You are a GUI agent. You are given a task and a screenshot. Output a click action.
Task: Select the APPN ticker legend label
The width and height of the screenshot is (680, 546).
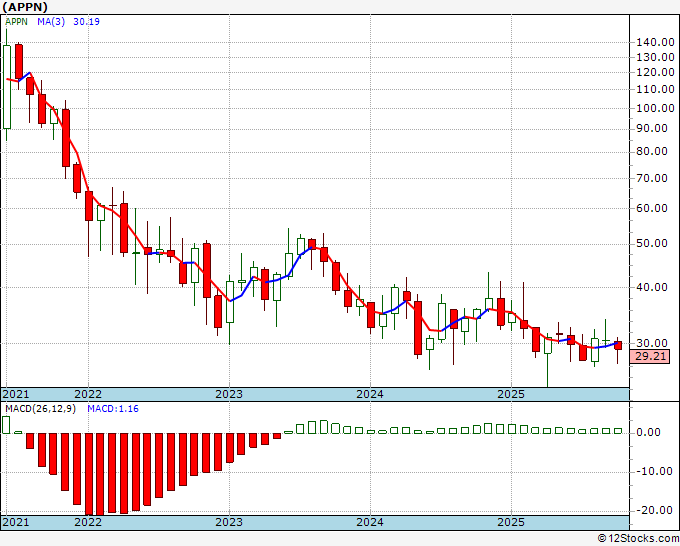click(16, 21)
